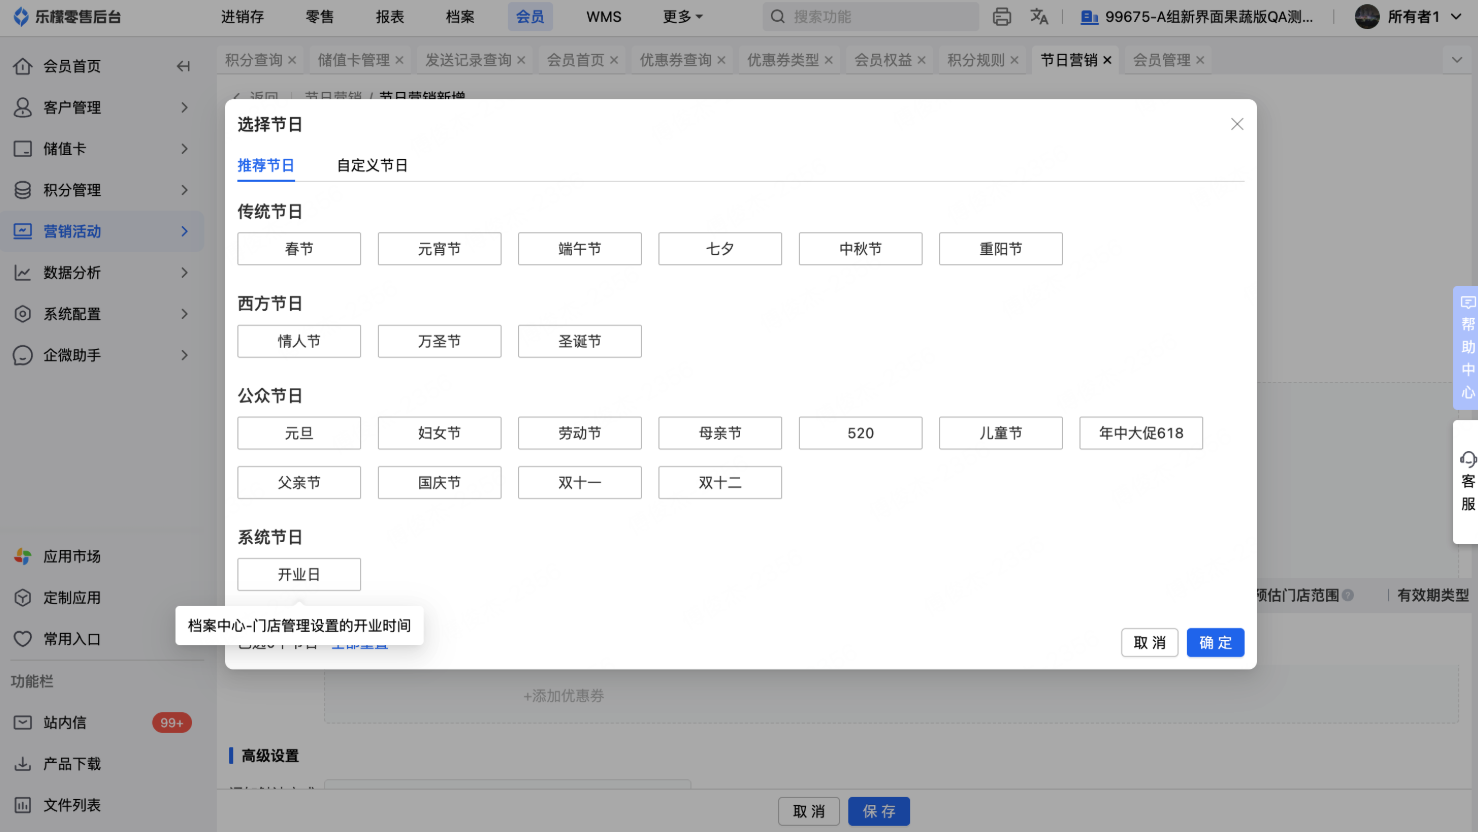Select the 年中大促618 holiday option
Image resolution: width=1478 pixels, height=832 pixels.
[1140, 433]
